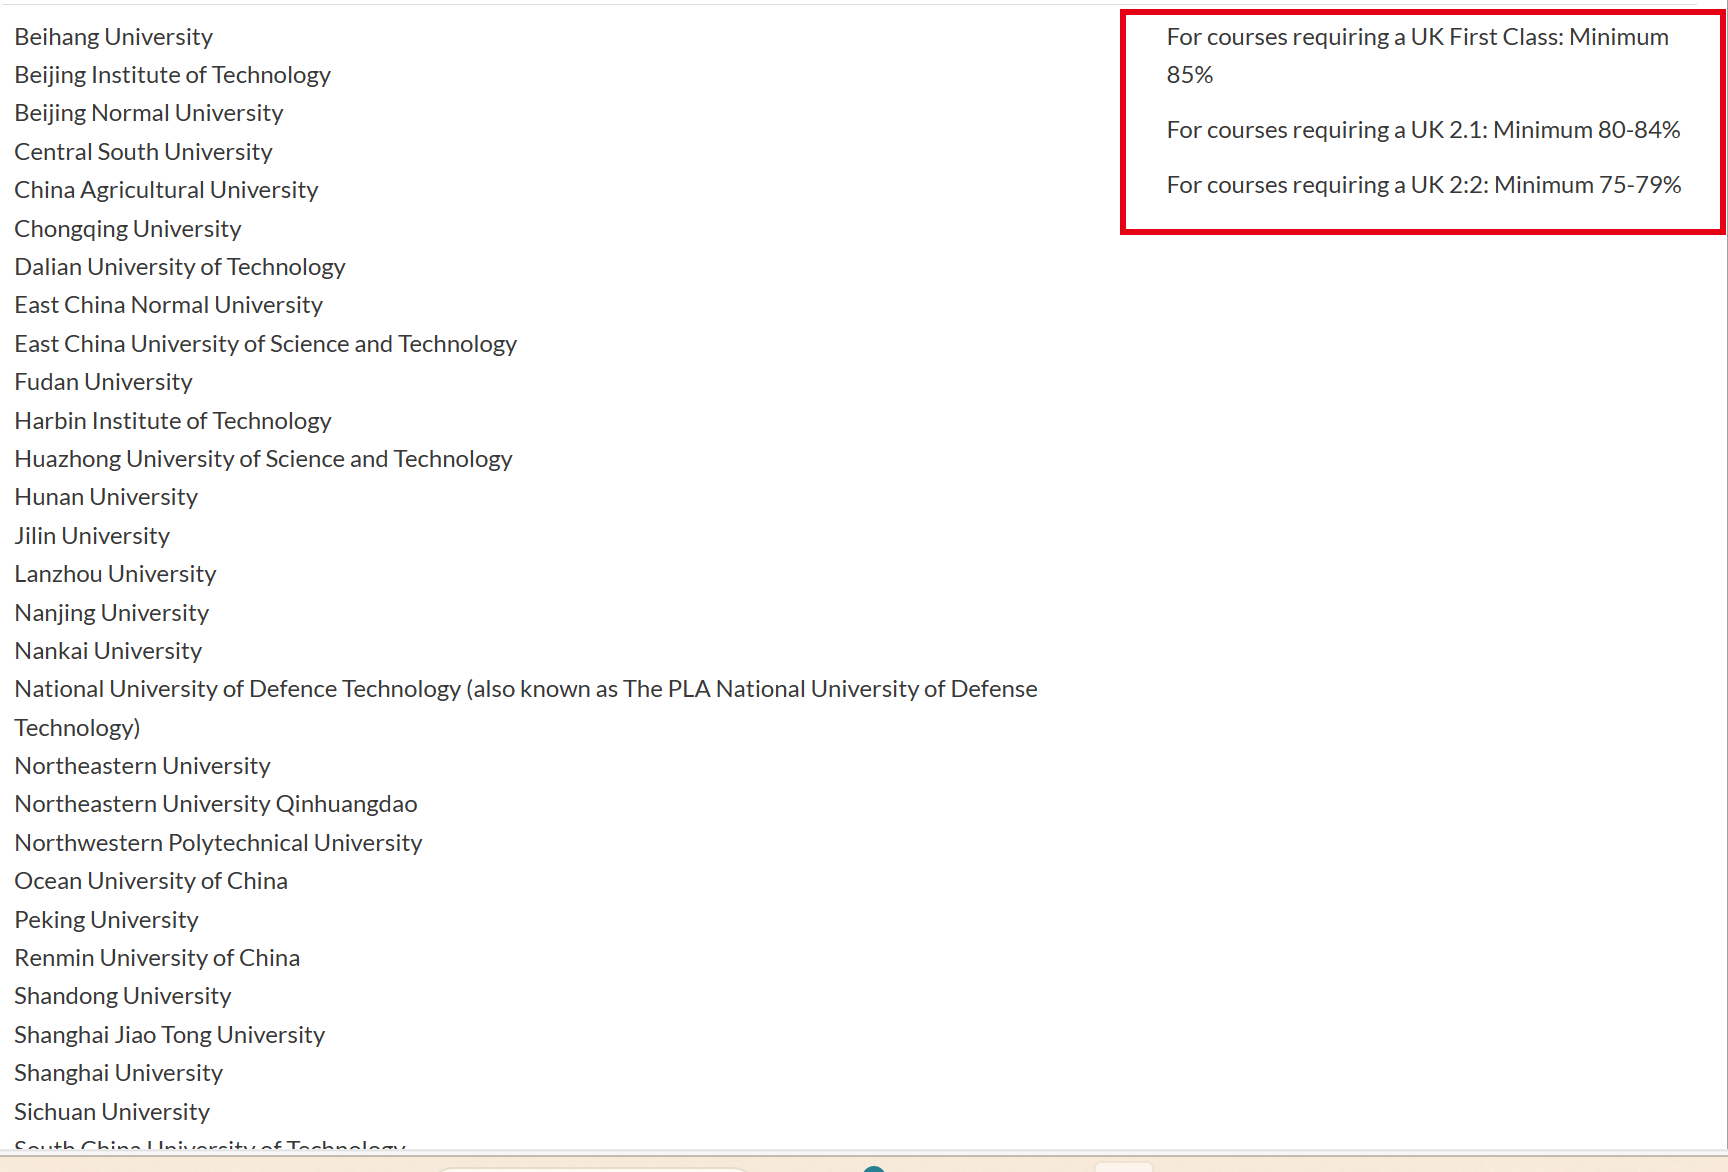Click Northeastern University Qinhuangdao
Screen dimensions: 1728x1172
click(x=215, y=804)
